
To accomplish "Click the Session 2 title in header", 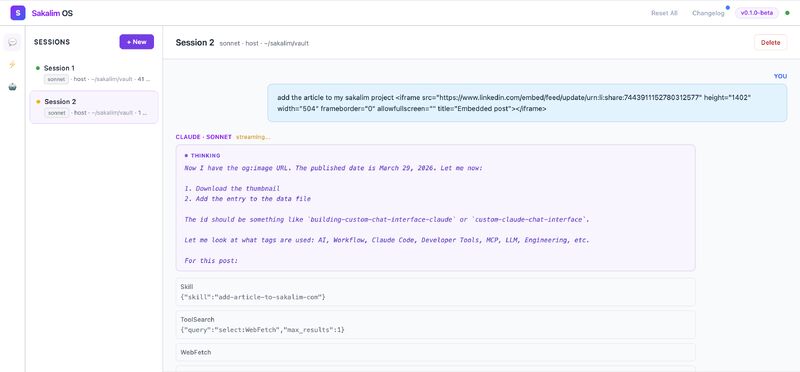I will coord(195,42).
